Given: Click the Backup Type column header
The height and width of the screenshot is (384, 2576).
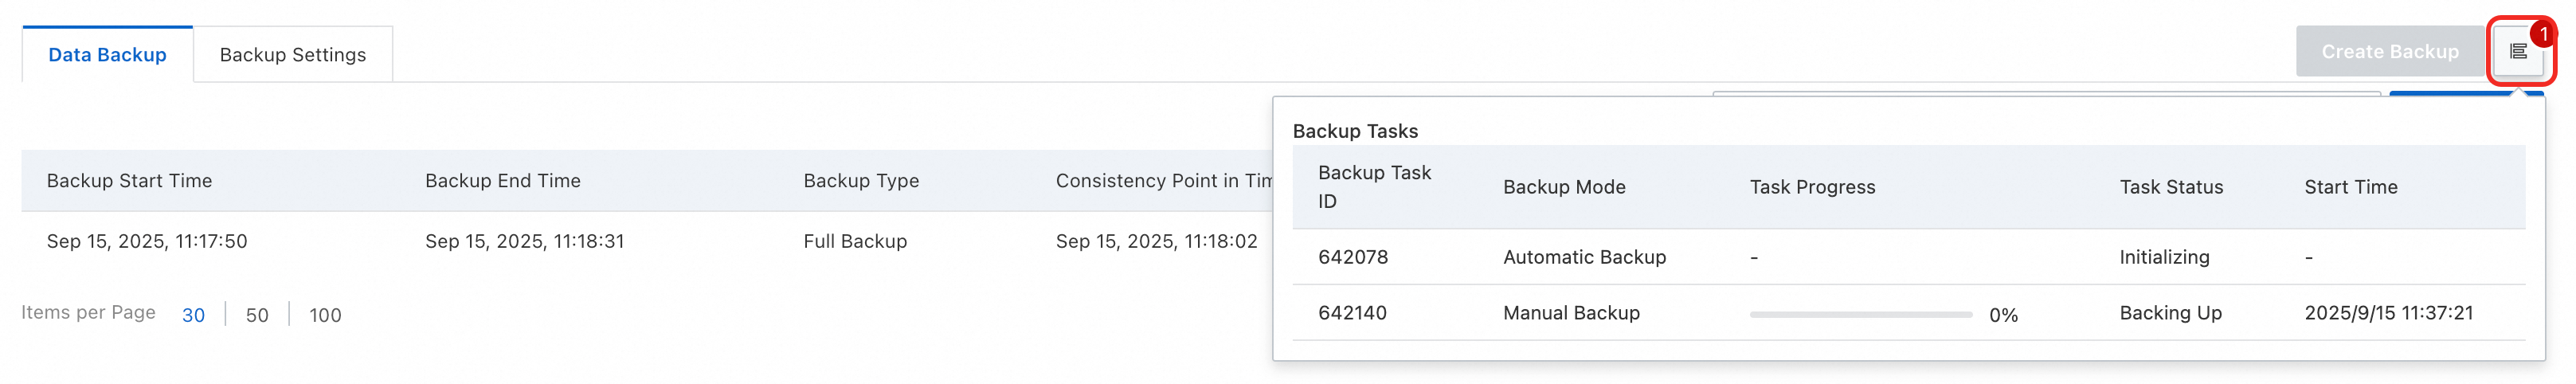Looking at the screenshot, I should pyautogui.click(x=861, y=181).
